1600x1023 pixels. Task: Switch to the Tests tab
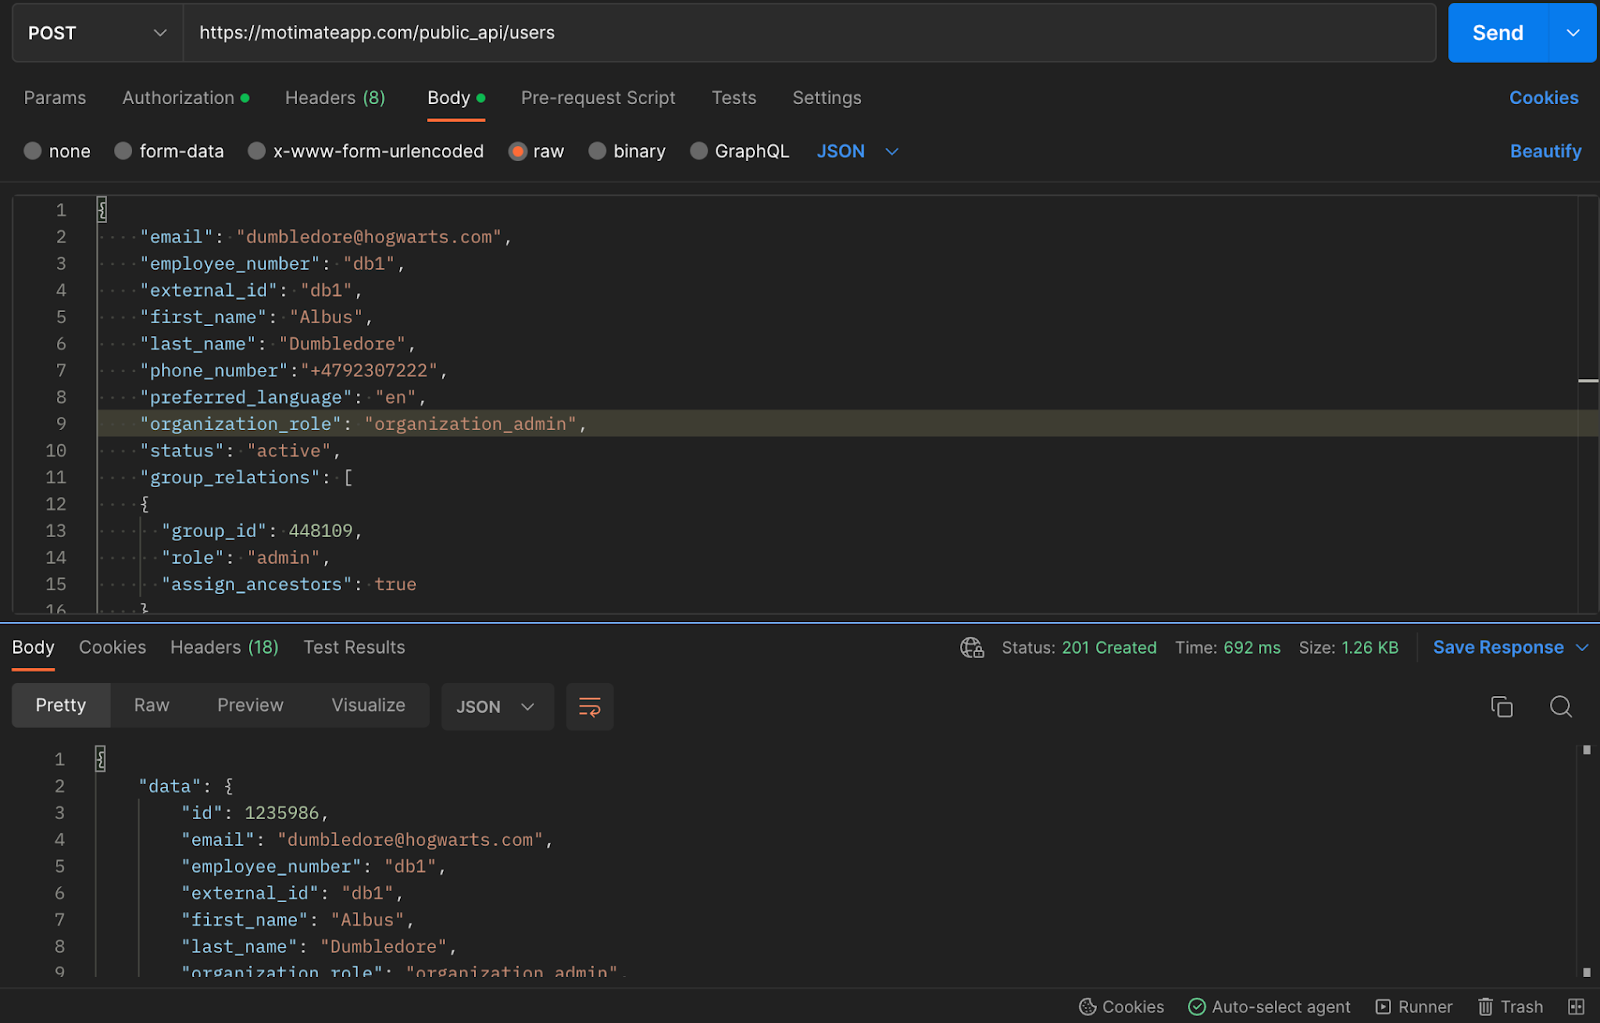pyautogui.click(x=734, y=98)
